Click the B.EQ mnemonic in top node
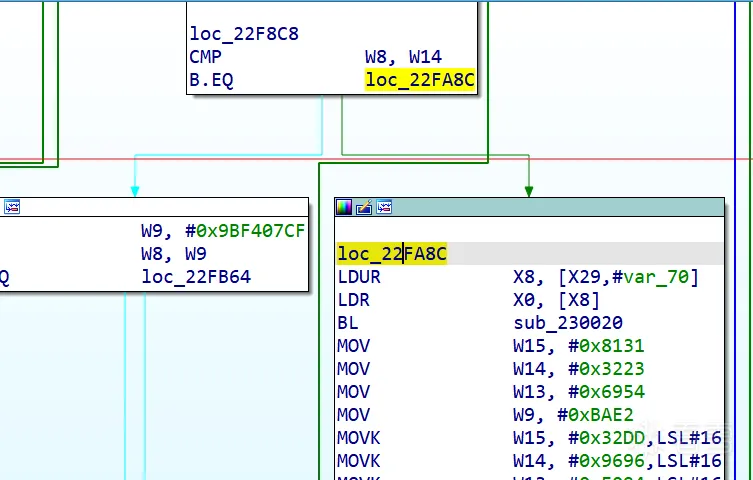This screenshot has width=753, height=480. point(211,80)
